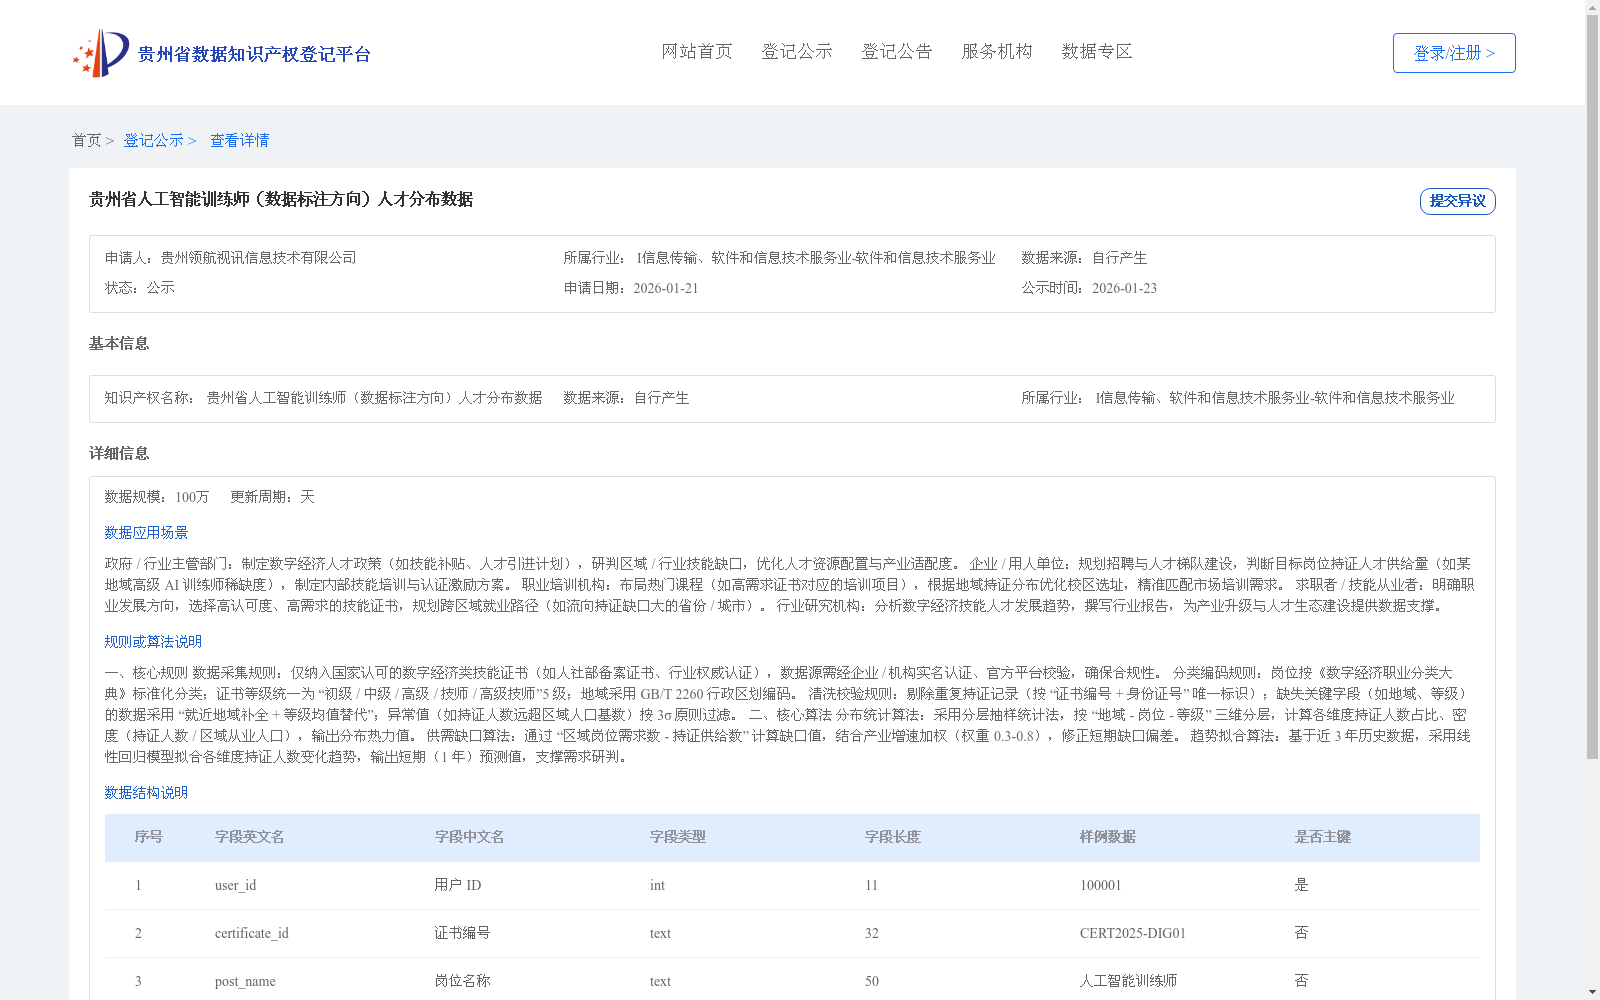Select the 公示时间 2026-01-23 value
This screenshot has height=1000, width=1600.
pyautogui.click(x=1124, y=288)
